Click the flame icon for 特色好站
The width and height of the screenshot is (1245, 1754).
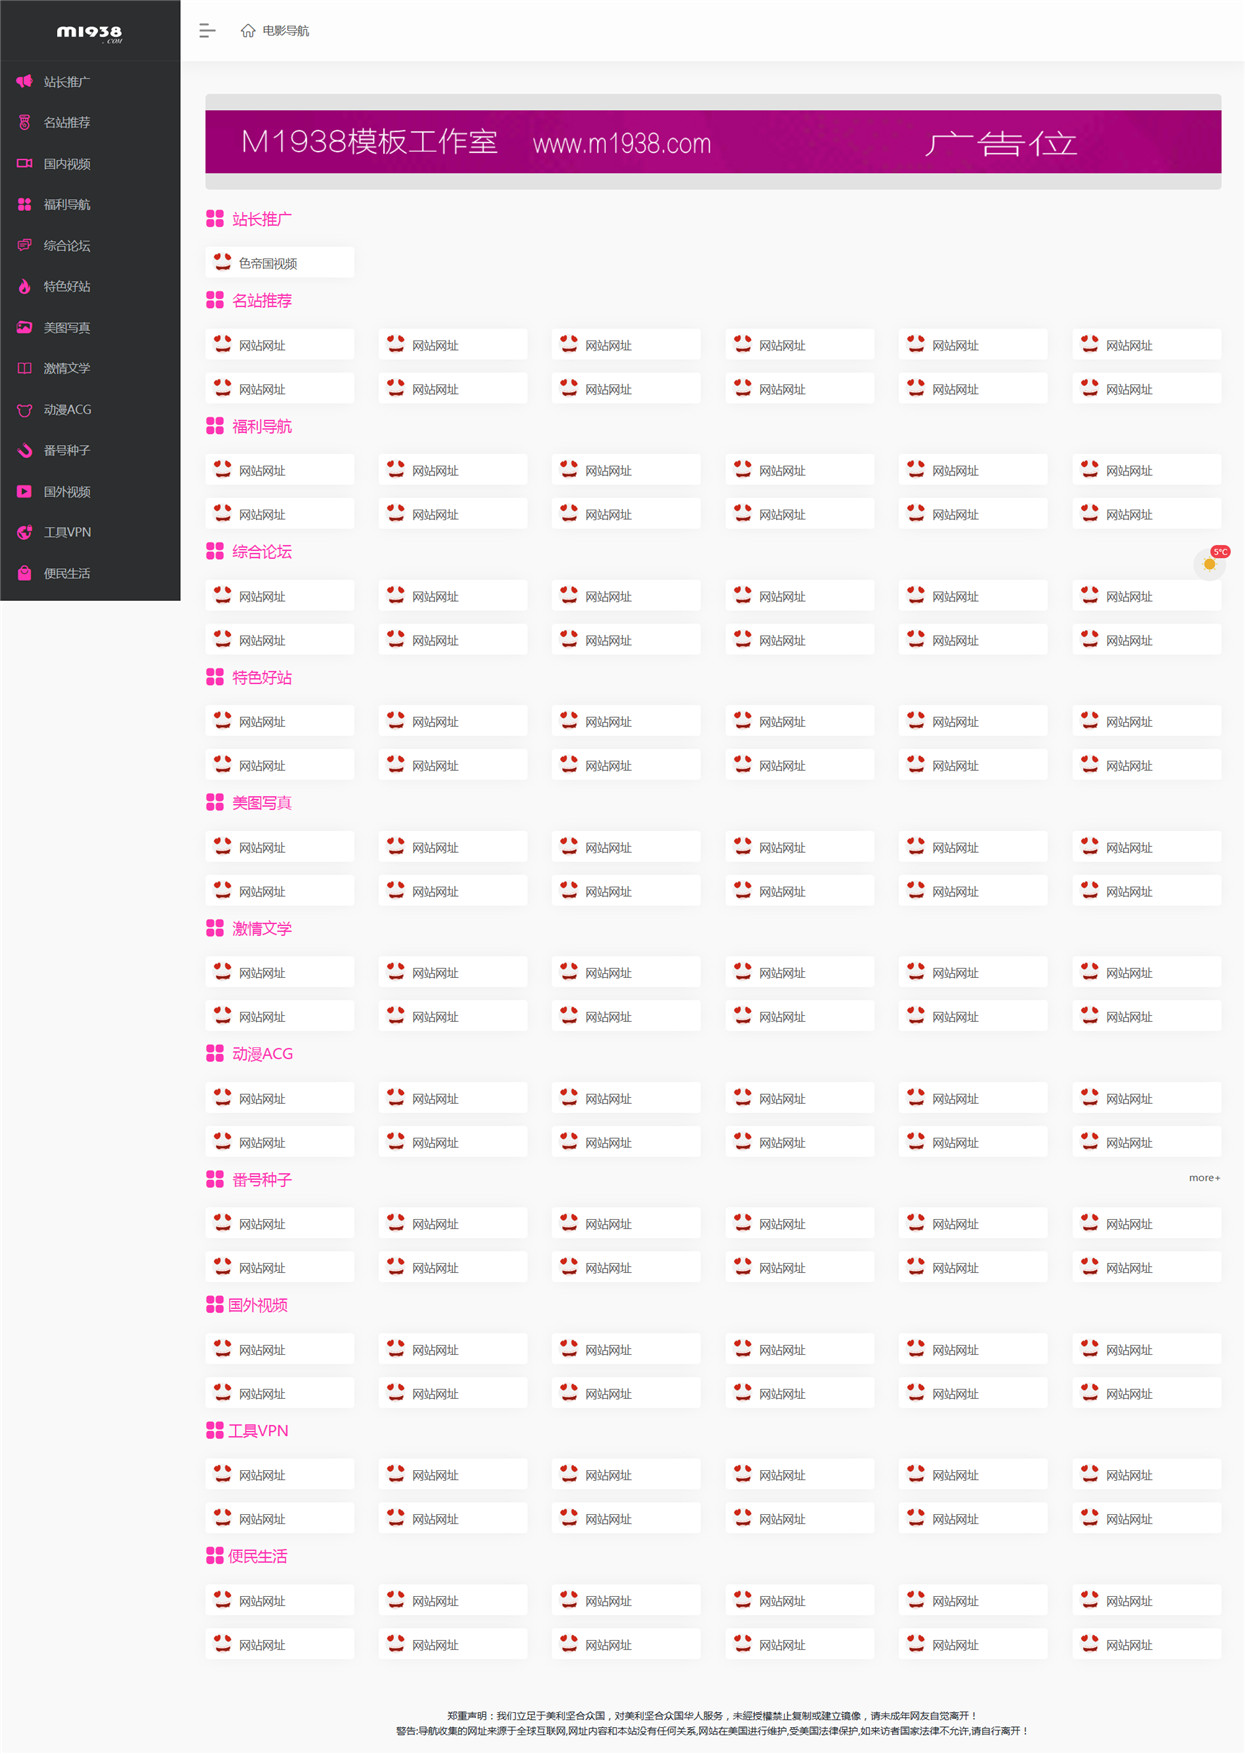(24, 287)
